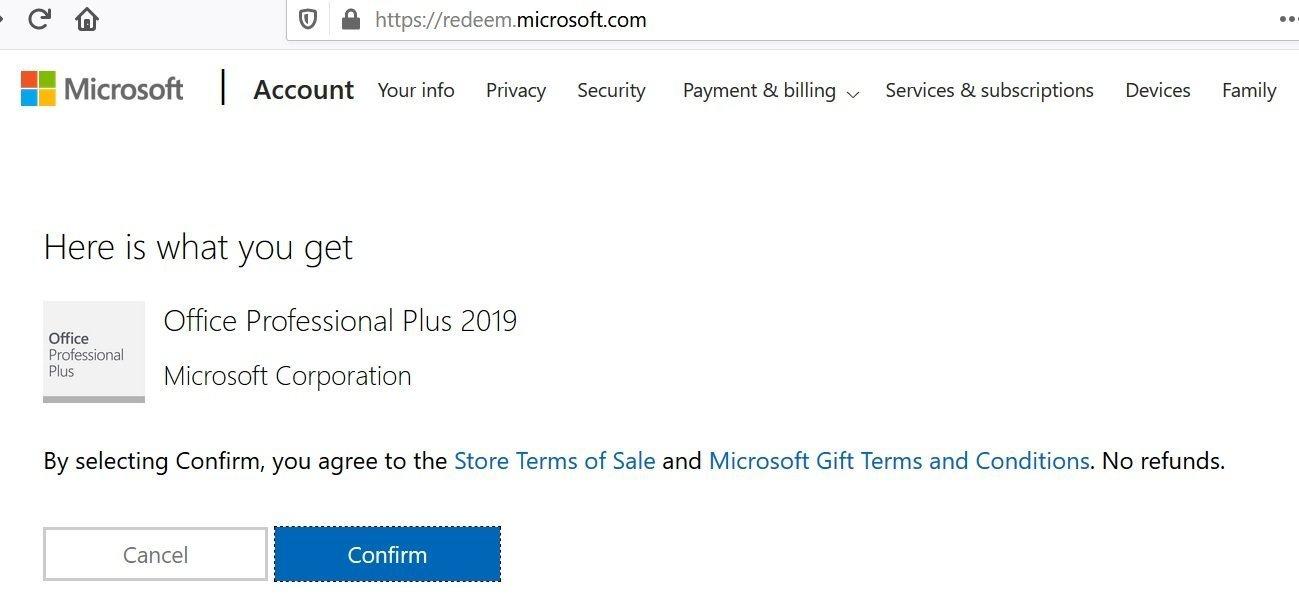The image size is (1299, 603).
Task: Click the Microsoft logo in the header
Action: tap(102, 89)
